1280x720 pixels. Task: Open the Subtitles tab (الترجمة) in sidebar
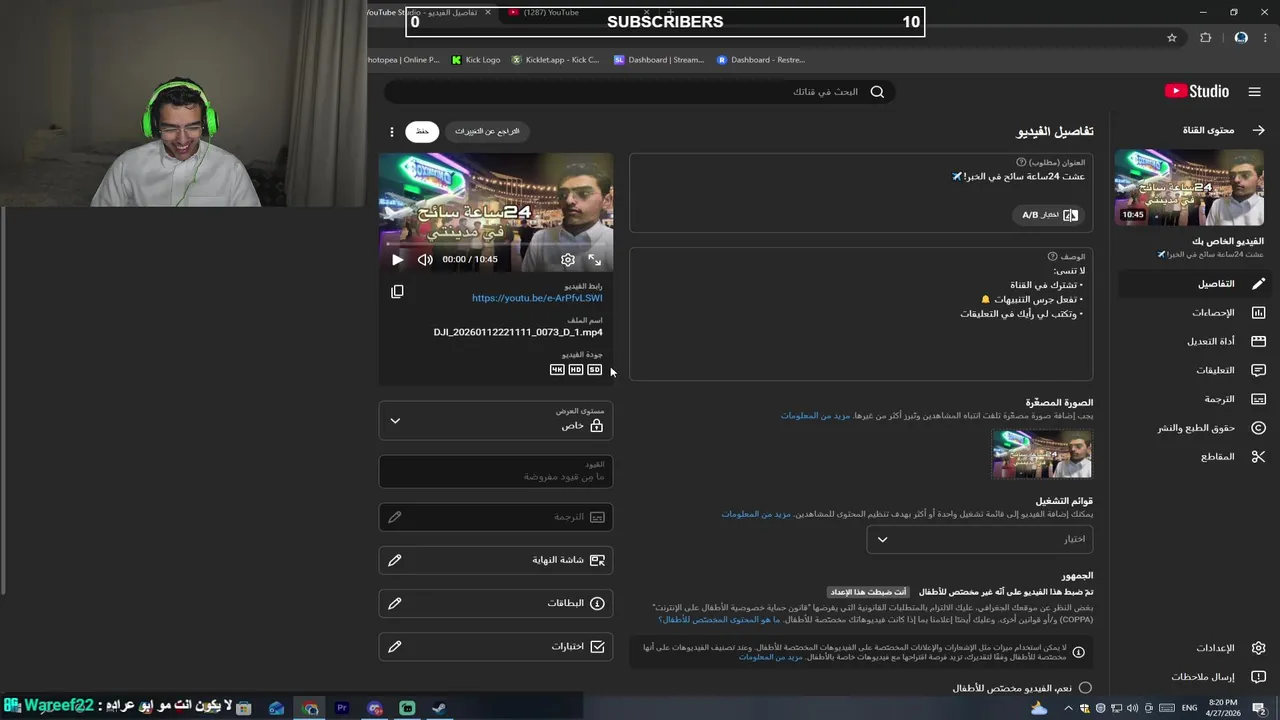click(x=1193, y=399)
